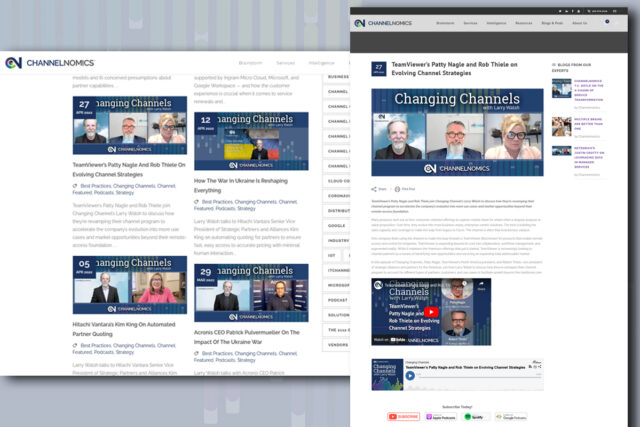
Task: Open the 27 Apr TeamViewer podcast thumbnail on left page
Action: coord(130,125)
